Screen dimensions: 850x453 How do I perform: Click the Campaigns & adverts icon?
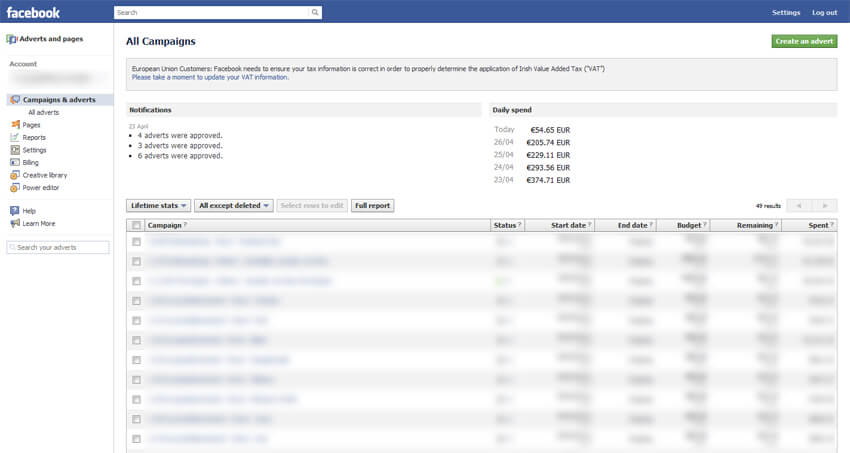pyautogui.click(x=15, y=100)
